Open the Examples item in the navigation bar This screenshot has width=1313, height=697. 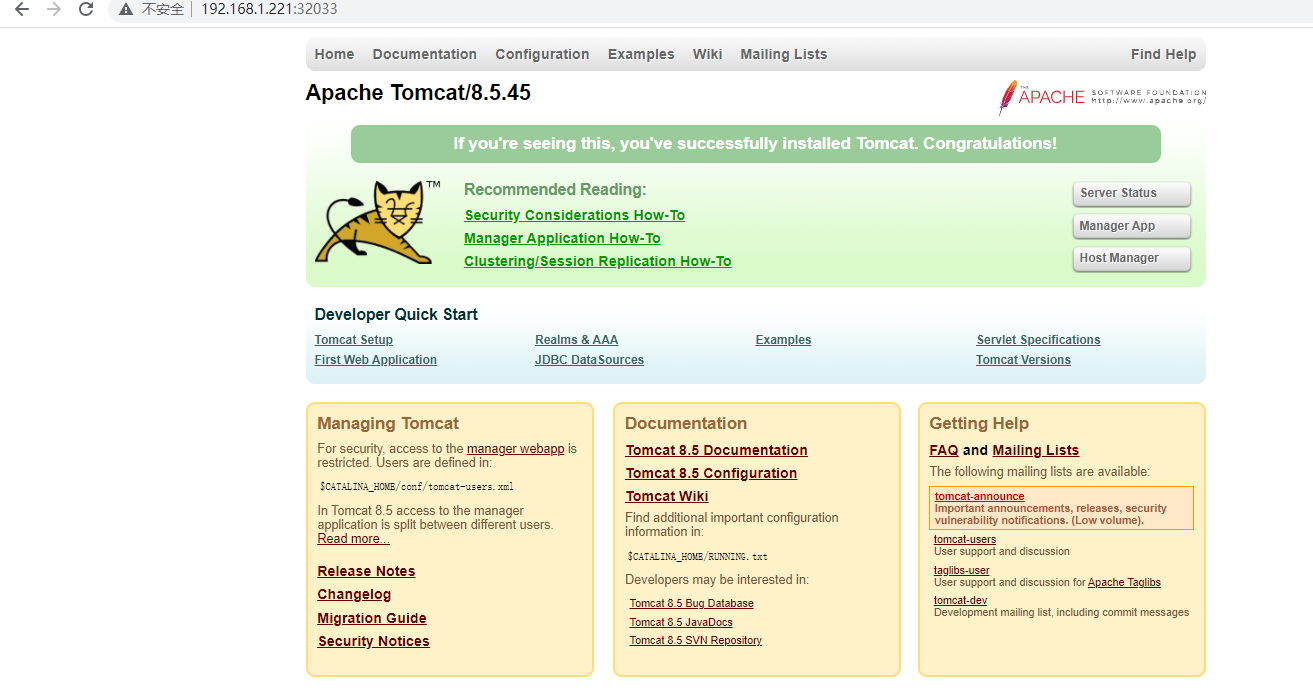[641, 54]
